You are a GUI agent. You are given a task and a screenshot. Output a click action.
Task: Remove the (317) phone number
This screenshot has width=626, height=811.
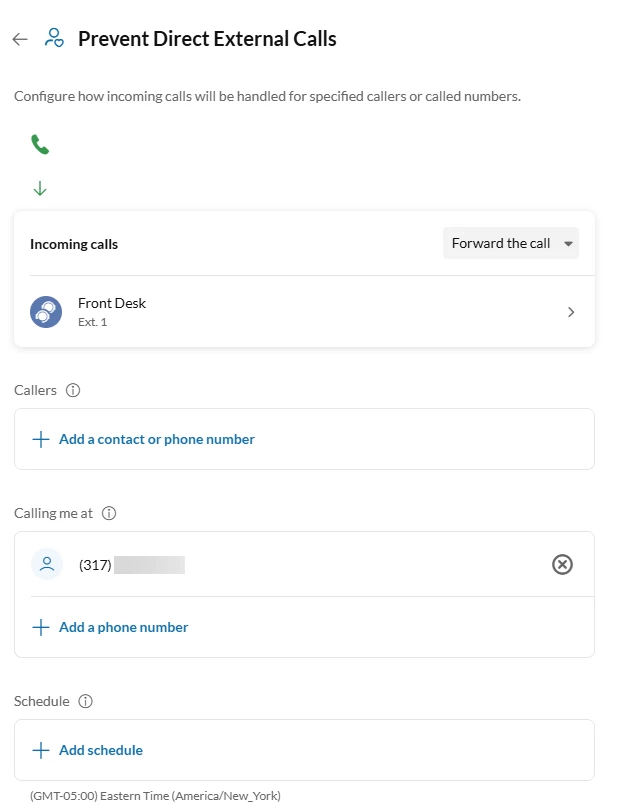pos(562,565)
